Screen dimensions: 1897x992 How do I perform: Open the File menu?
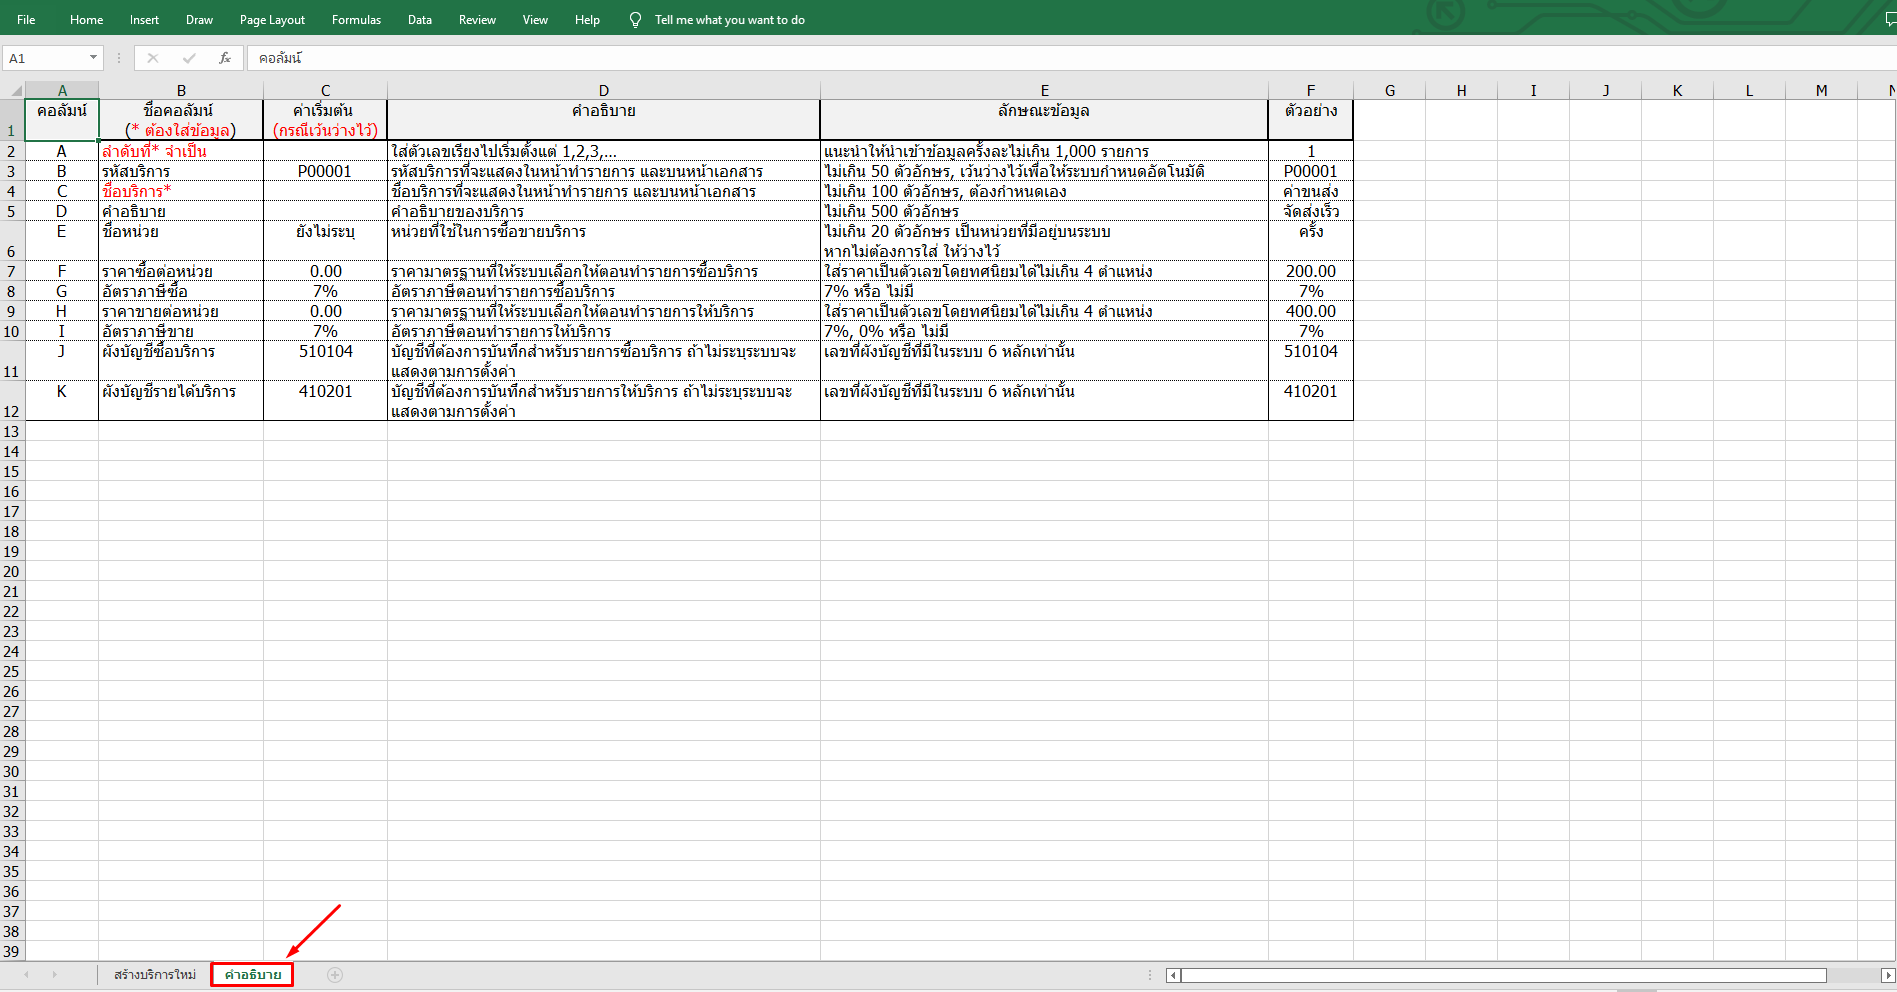[25, 18]
